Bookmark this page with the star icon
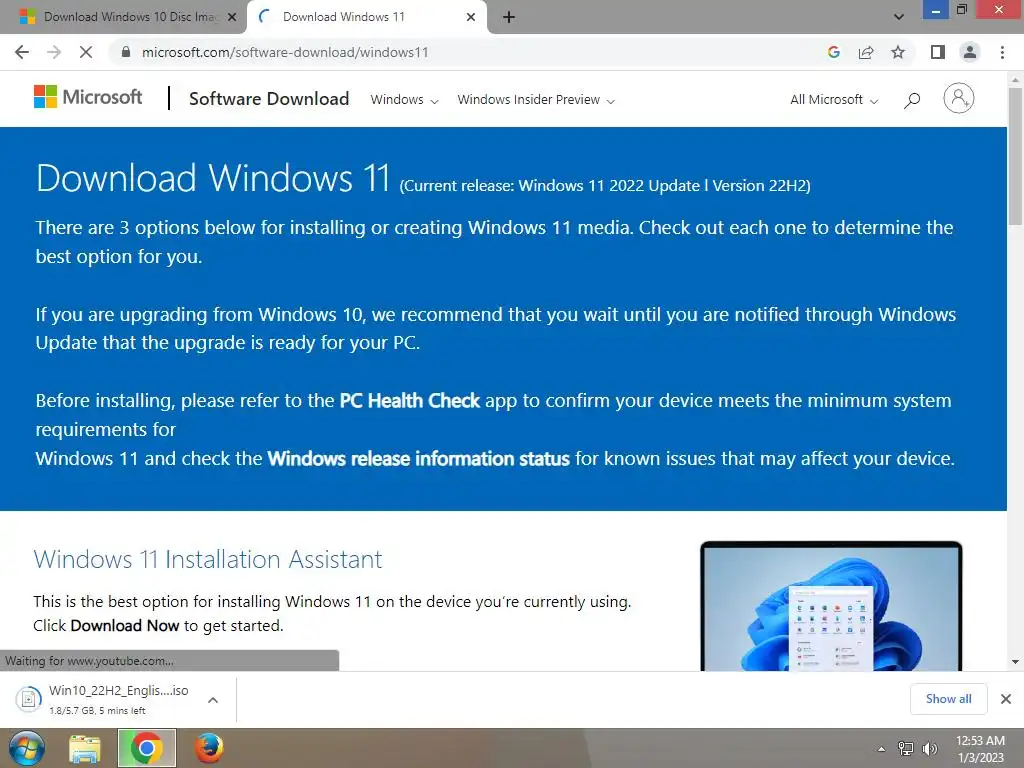The height and width of the screenshot is (768, 1024). coord(898,52)
